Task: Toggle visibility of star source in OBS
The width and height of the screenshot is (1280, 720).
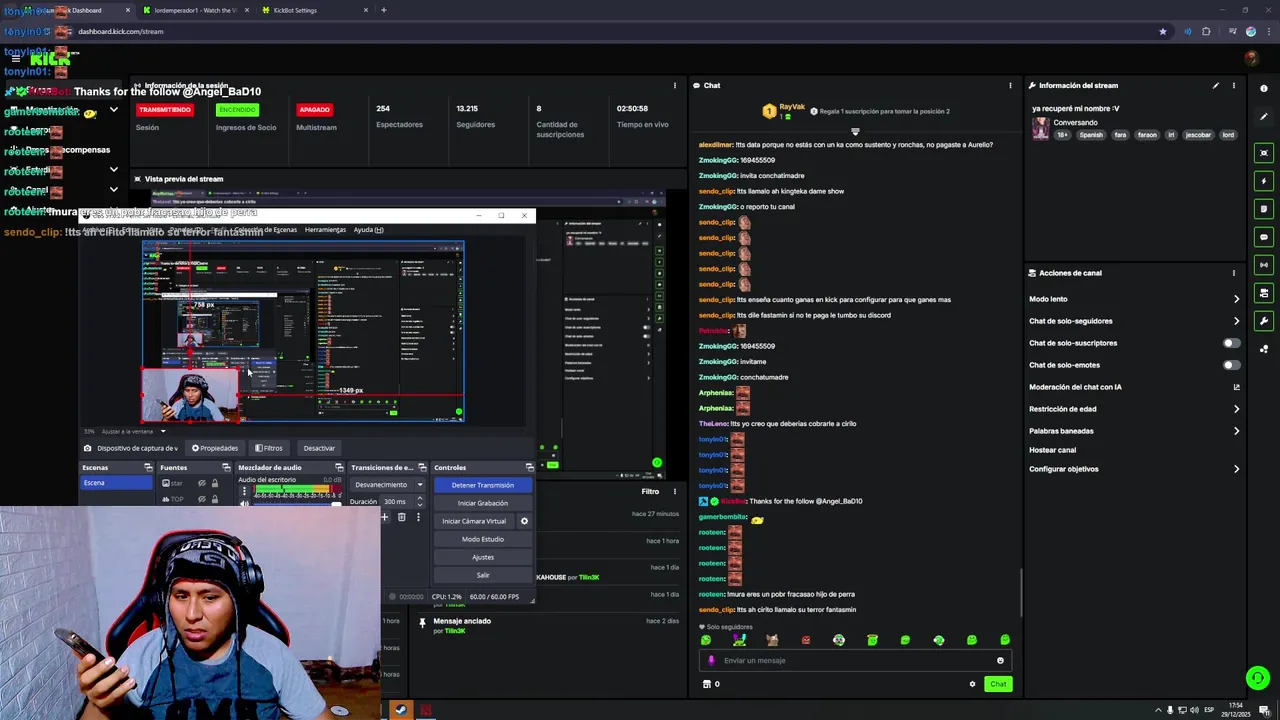Action: click(x=202, y=483)
